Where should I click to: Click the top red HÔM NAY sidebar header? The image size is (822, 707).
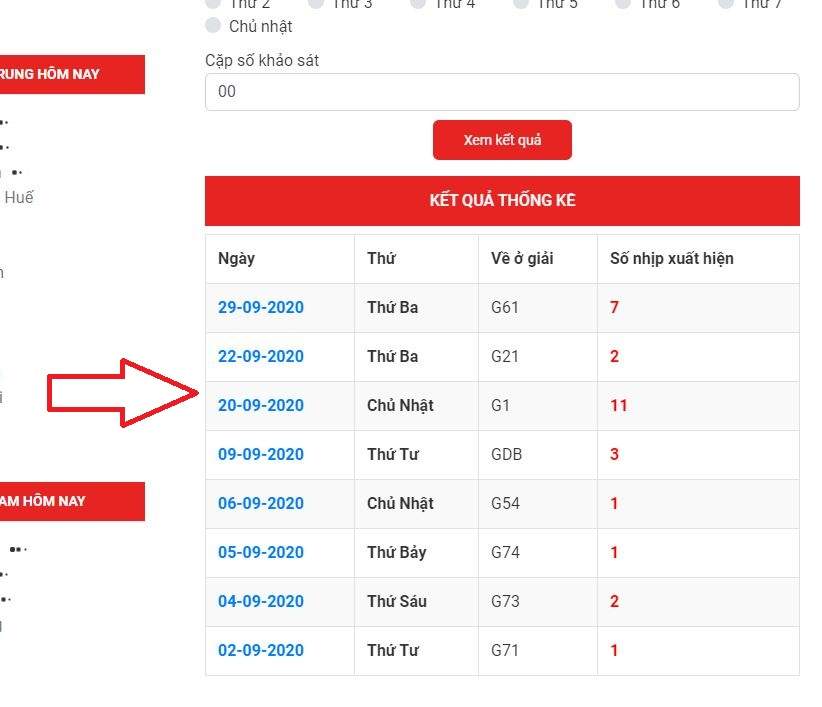pyautogui.click(x=70, y=75)
